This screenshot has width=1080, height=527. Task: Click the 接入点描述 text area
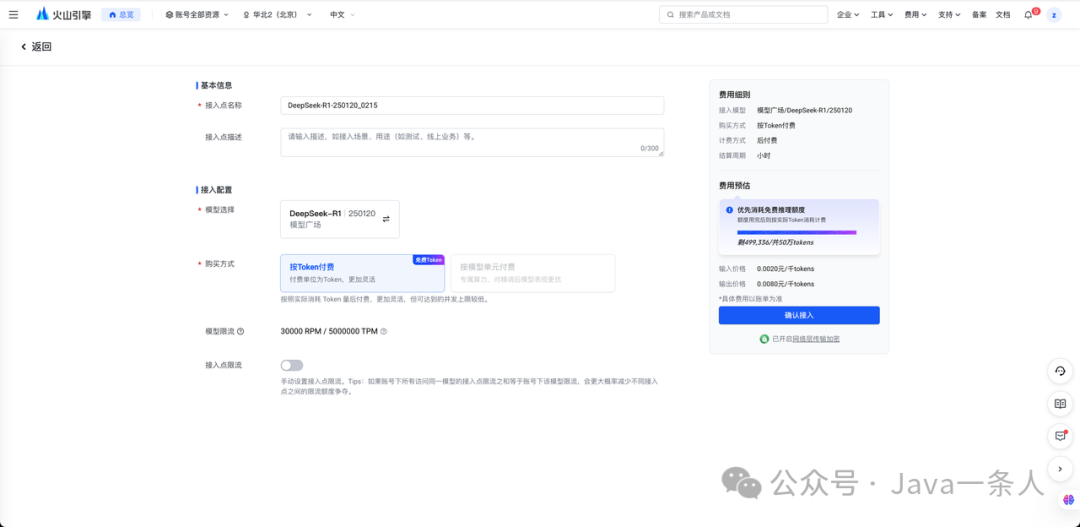tap(472, 142)
